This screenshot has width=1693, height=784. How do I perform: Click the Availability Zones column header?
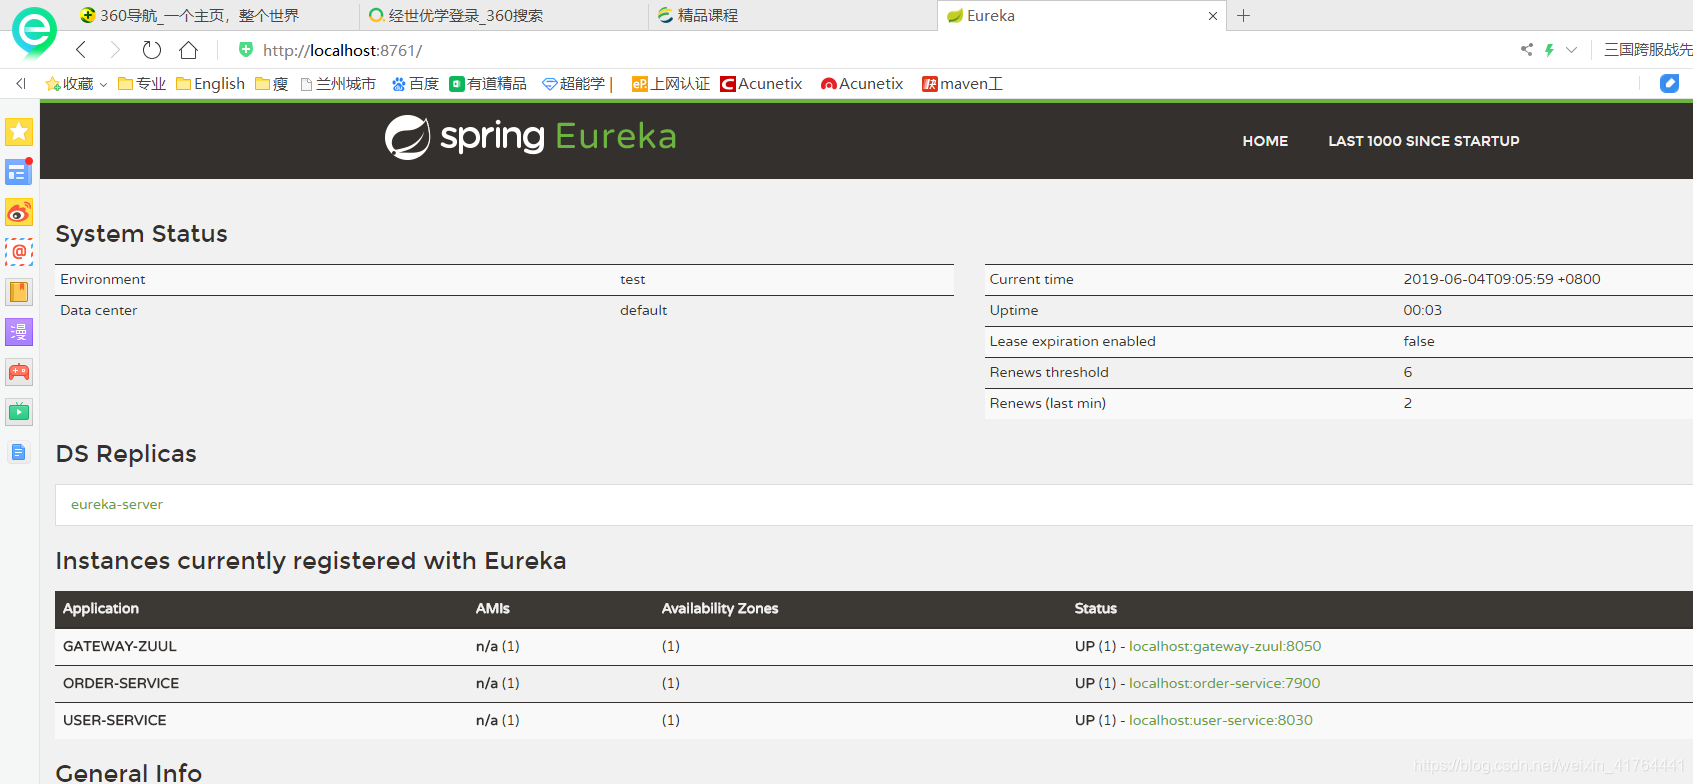point(720,608)
